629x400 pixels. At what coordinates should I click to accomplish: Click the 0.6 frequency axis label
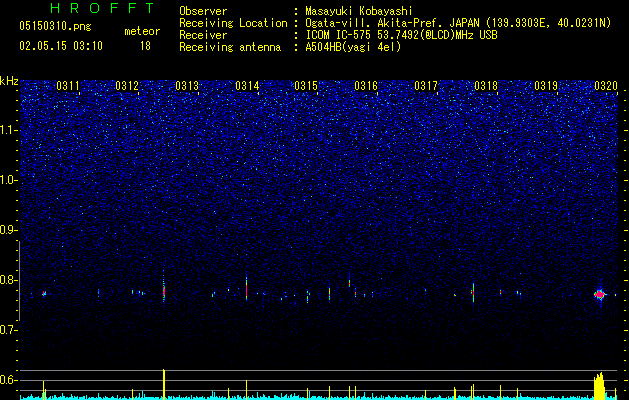(9, 380)
